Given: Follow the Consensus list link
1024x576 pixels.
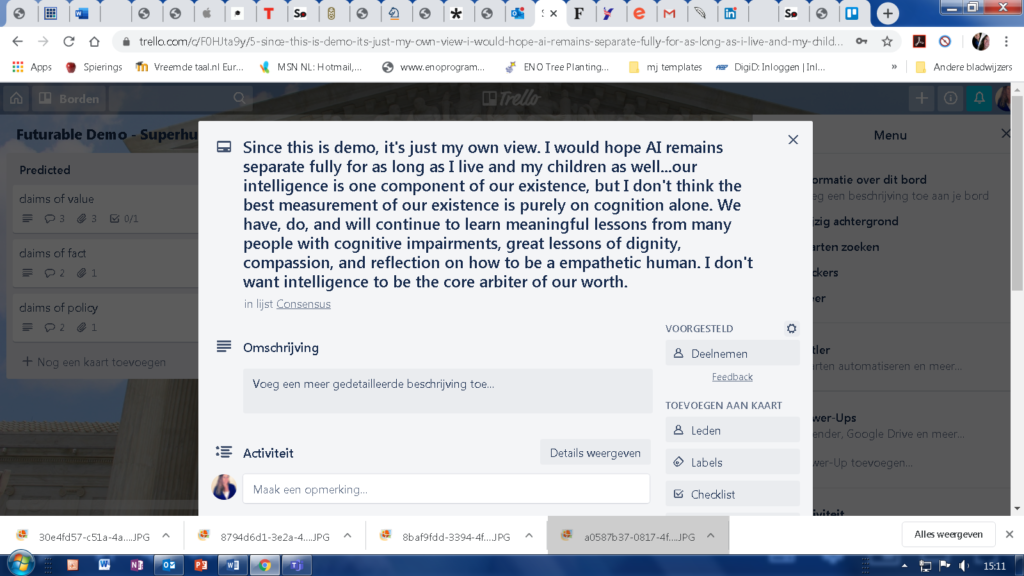Looking at the screenshot, I should 303,304.
